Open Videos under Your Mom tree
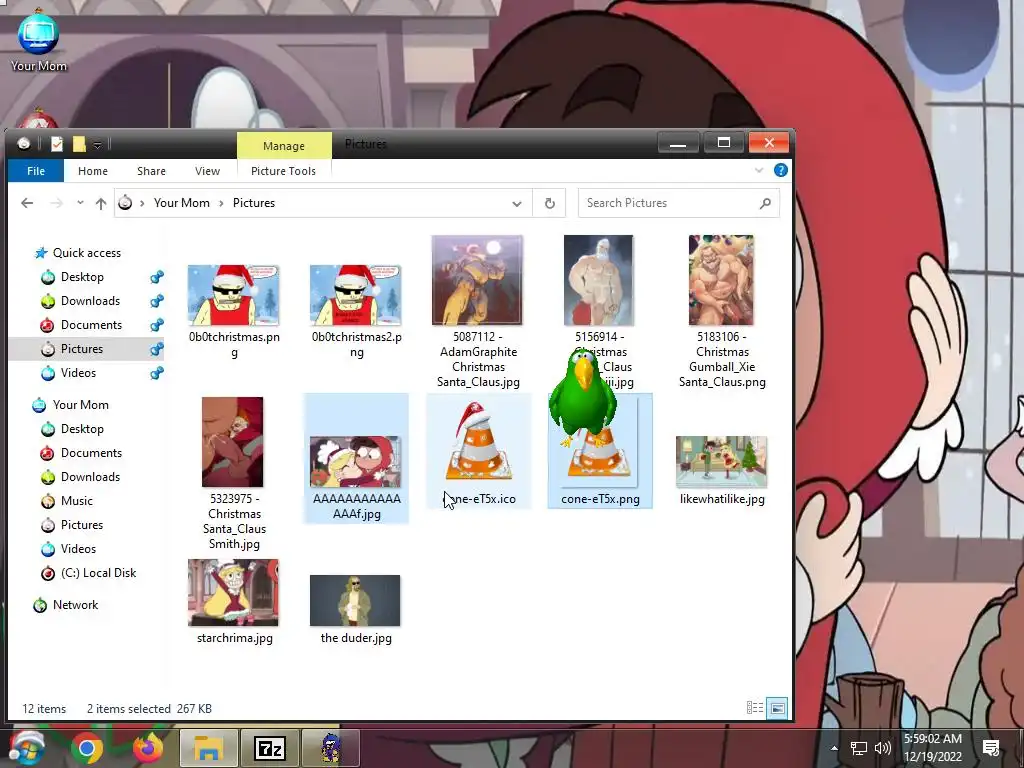 tap(78, 549)
